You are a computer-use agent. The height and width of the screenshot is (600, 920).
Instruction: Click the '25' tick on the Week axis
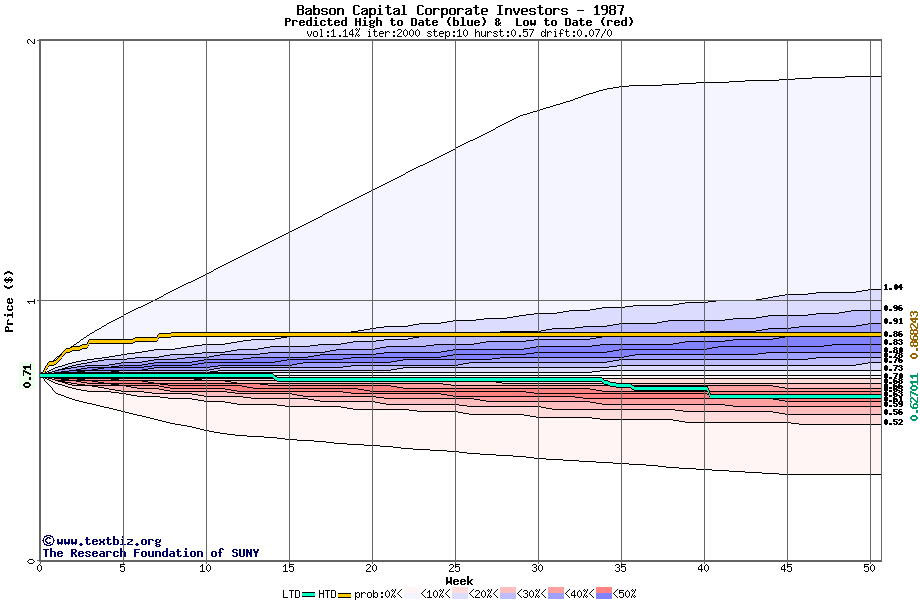click(455, 568)
